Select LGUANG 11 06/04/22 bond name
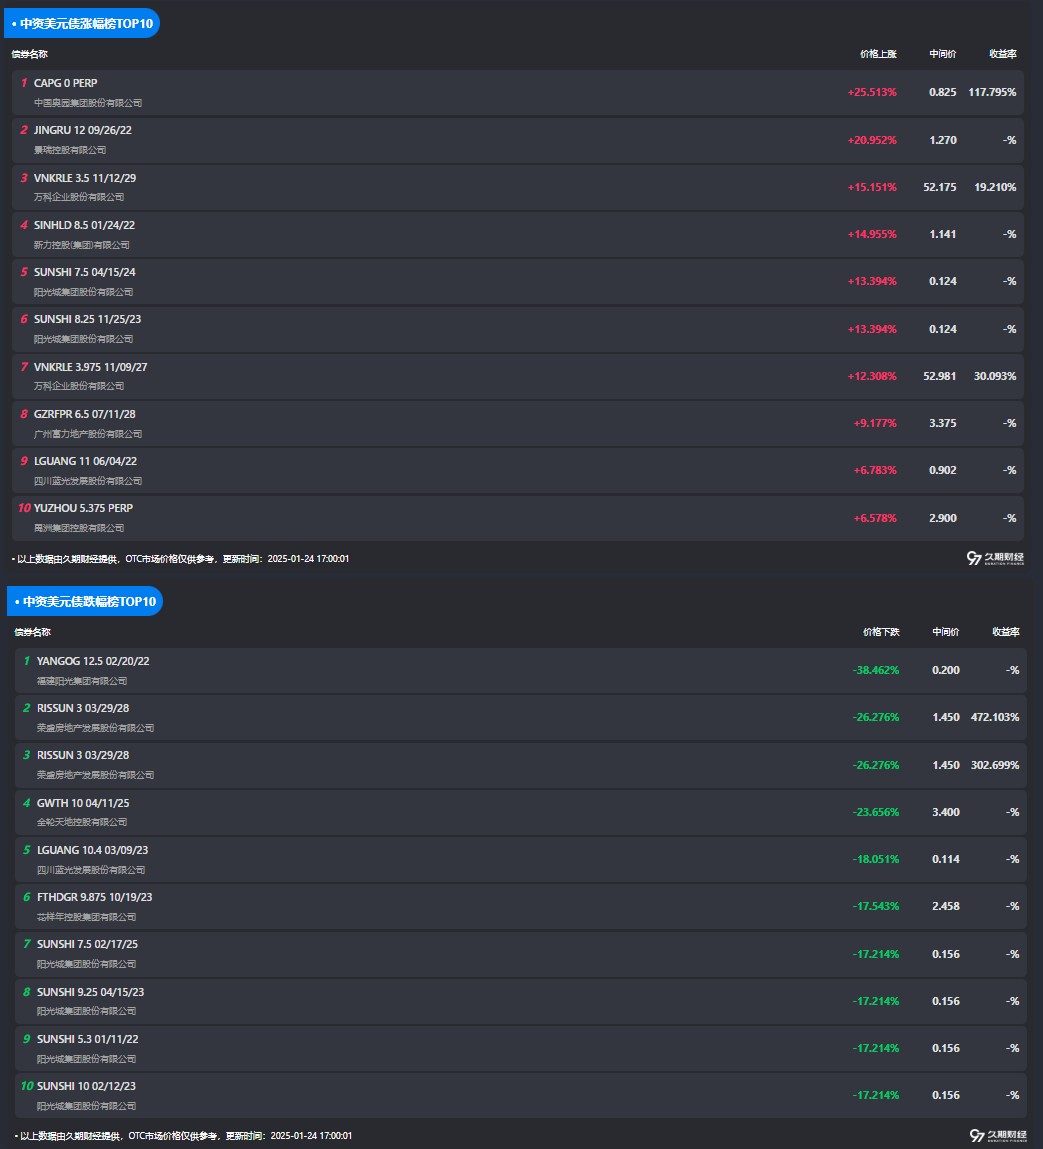The height and width of the screenshot is (1149, 1043). tap(85, 461)
